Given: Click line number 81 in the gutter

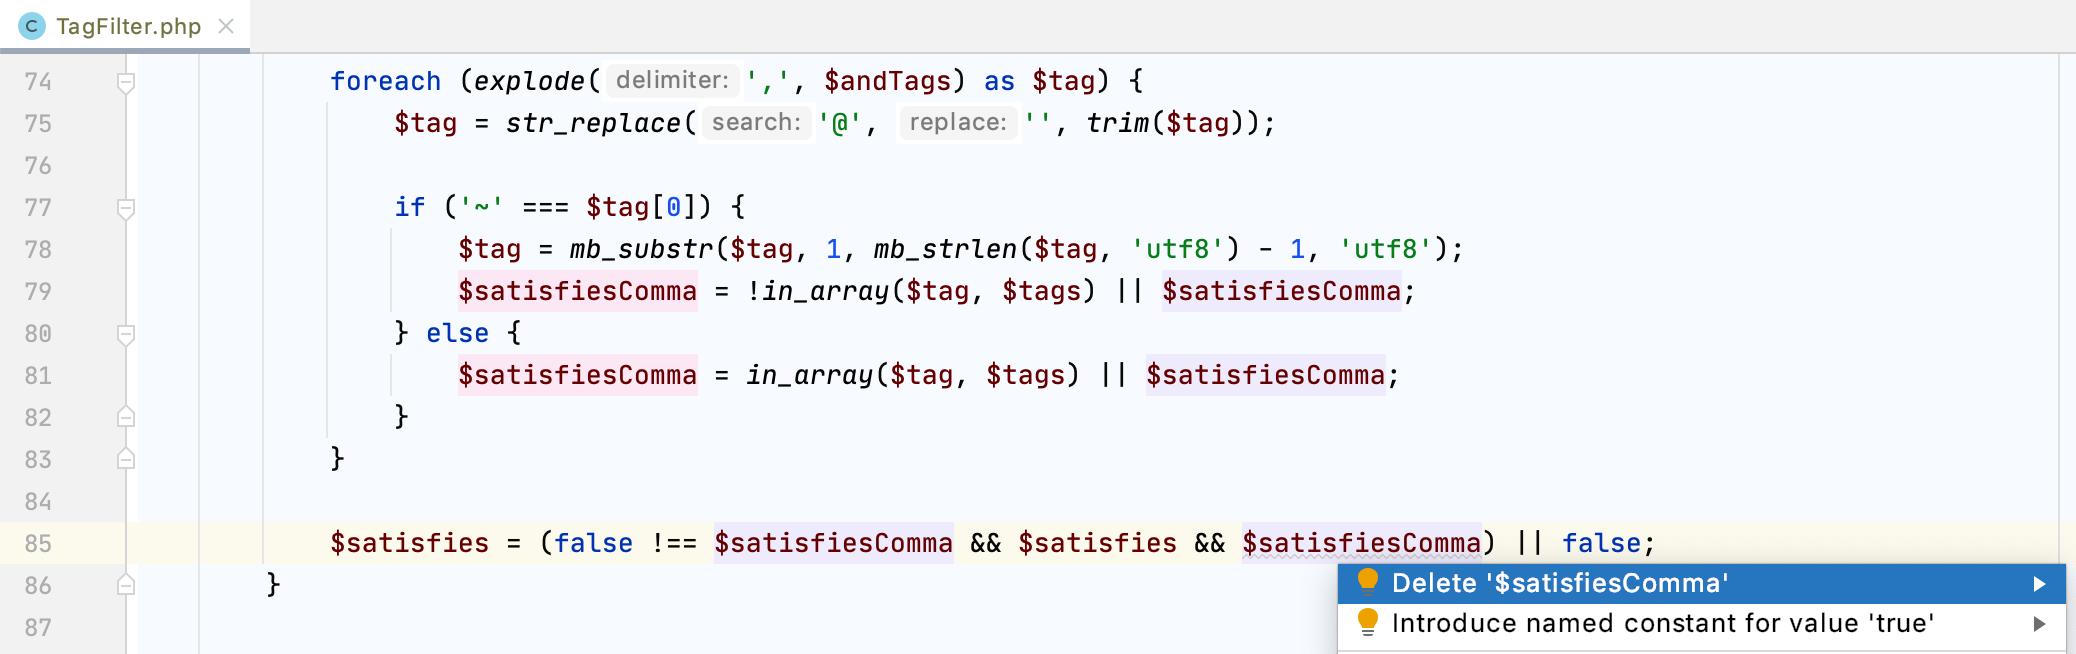Looking at the screenshot, I should (38, 375).
